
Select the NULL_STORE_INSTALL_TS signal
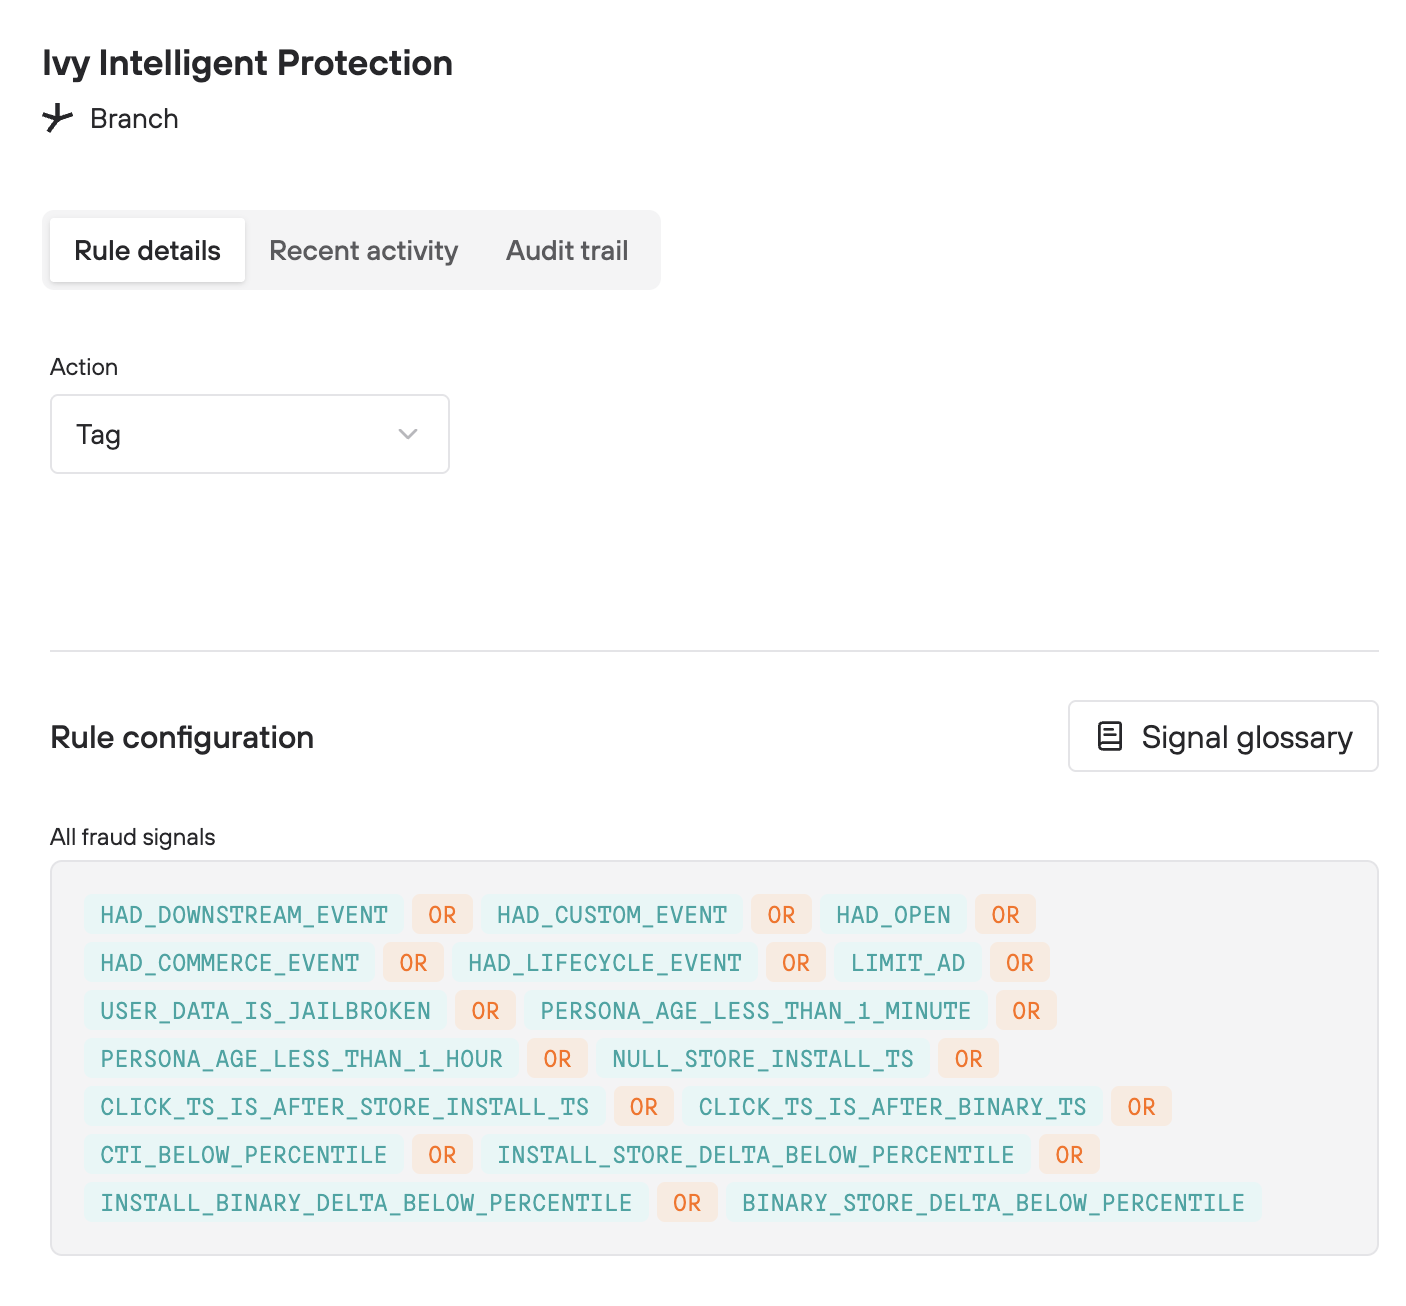(763, 1059)
